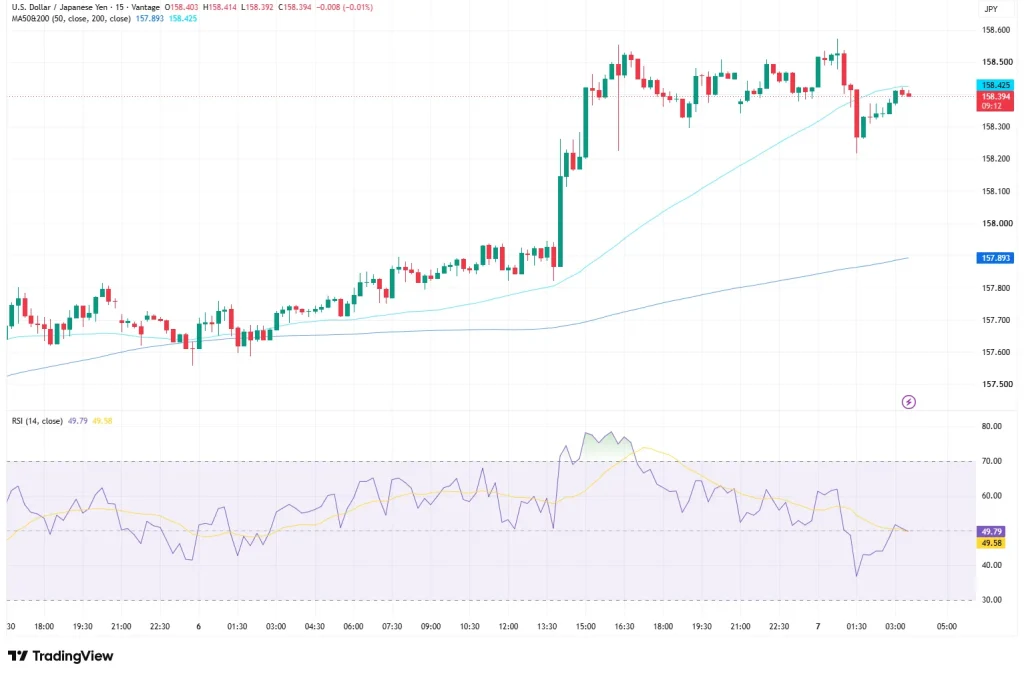Click the purple lightning bolt icon
The height and width of the screenshot is (676, 1024).
tap(908, 402)
